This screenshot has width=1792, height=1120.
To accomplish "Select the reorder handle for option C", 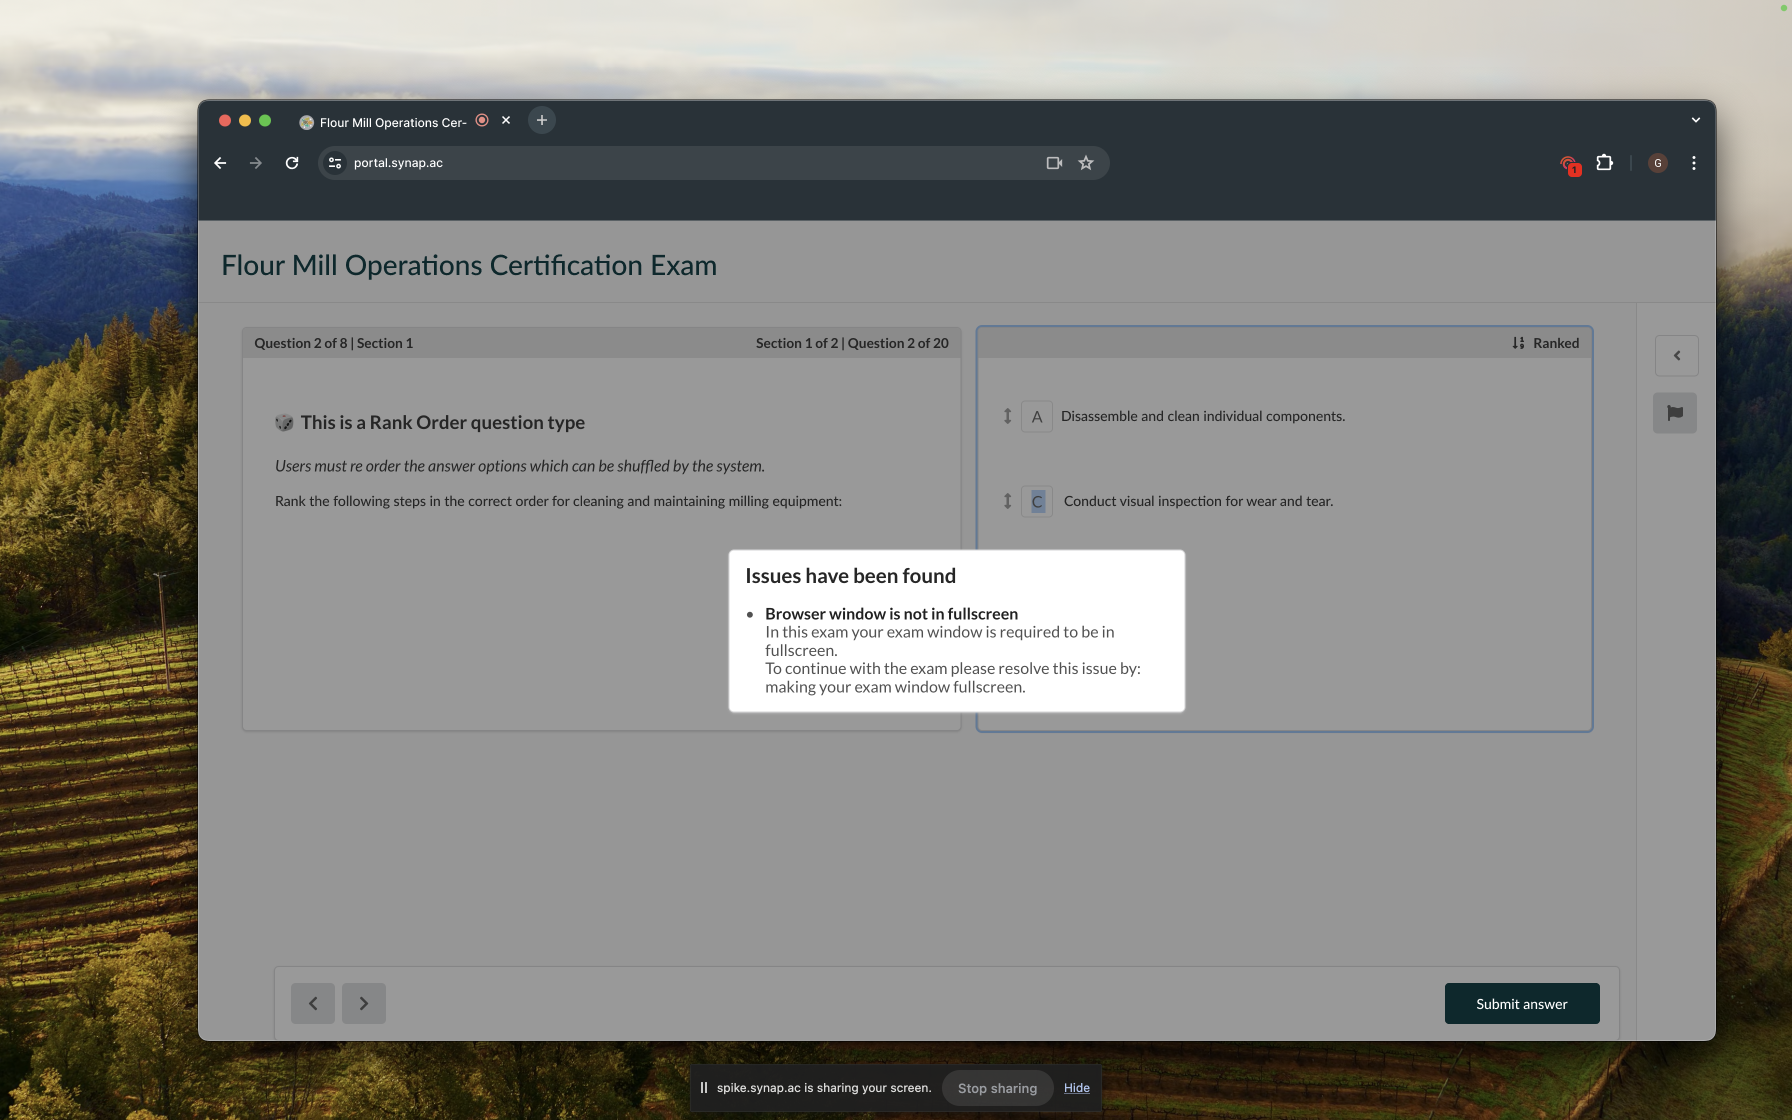I will [x=1007, y=501].
